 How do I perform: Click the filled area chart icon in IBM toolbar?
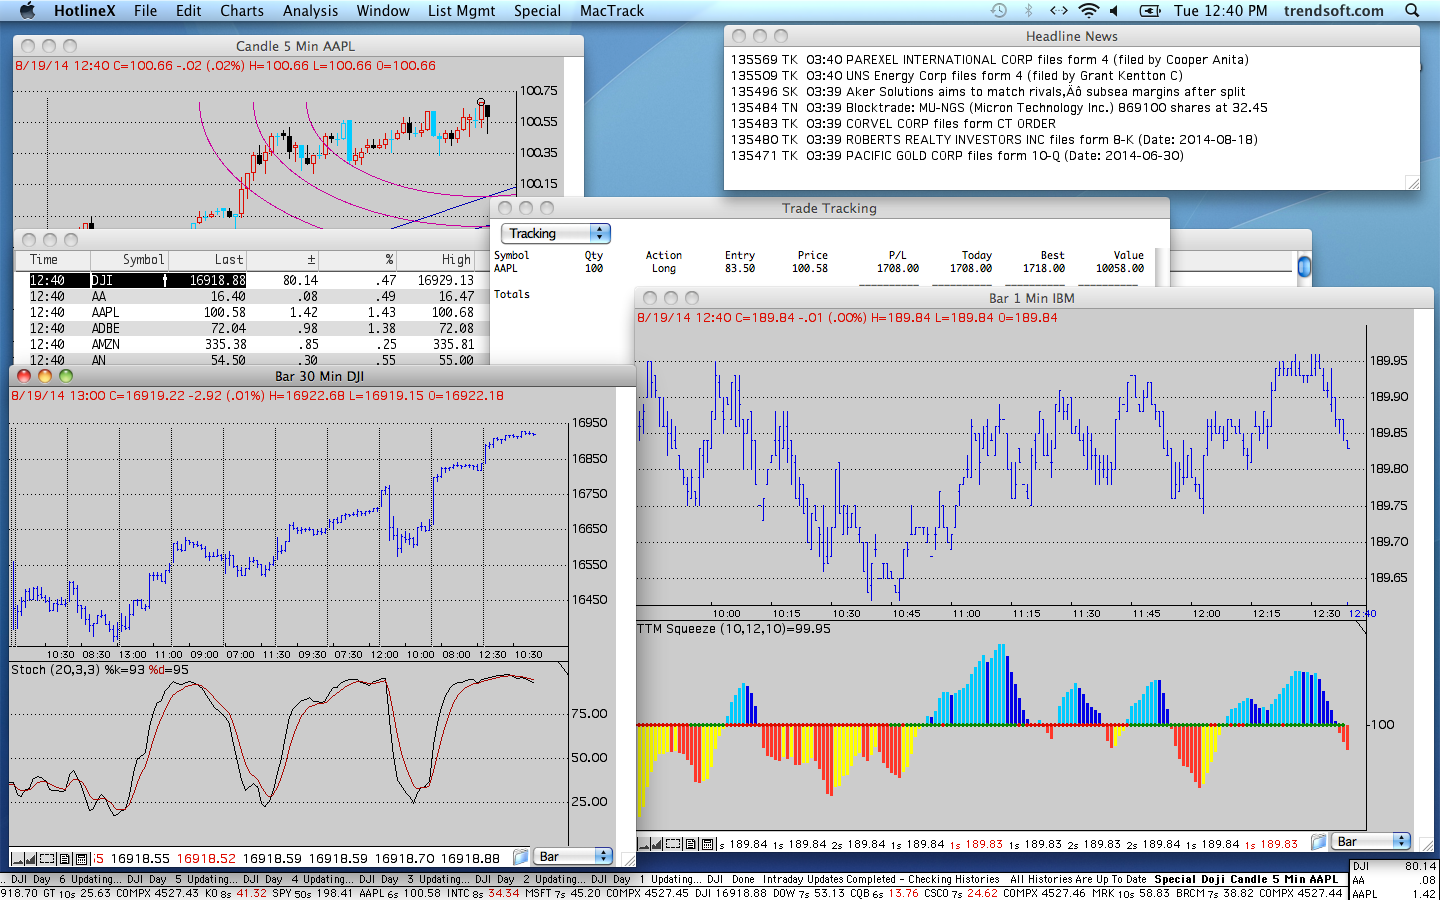coord(657,844)
